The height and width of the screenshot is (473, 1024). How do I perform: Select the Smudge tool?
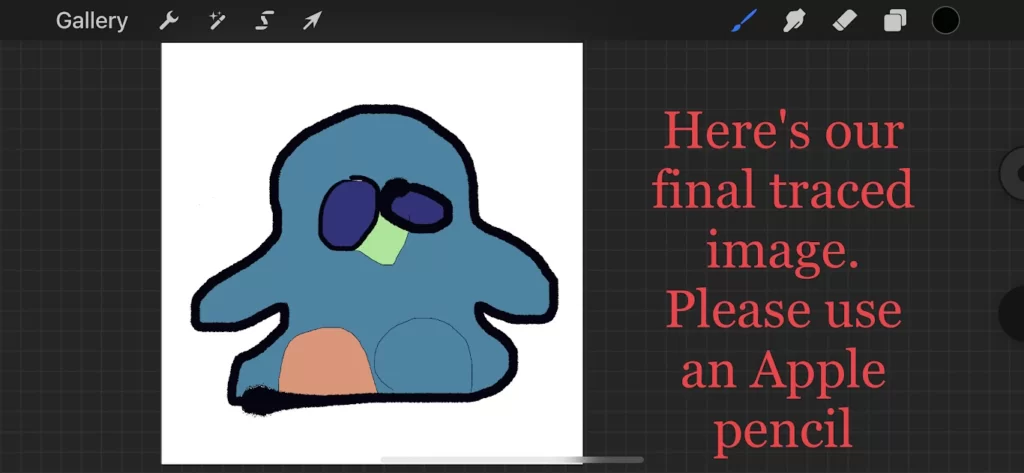pyautogui.click(x=793, y=21)
